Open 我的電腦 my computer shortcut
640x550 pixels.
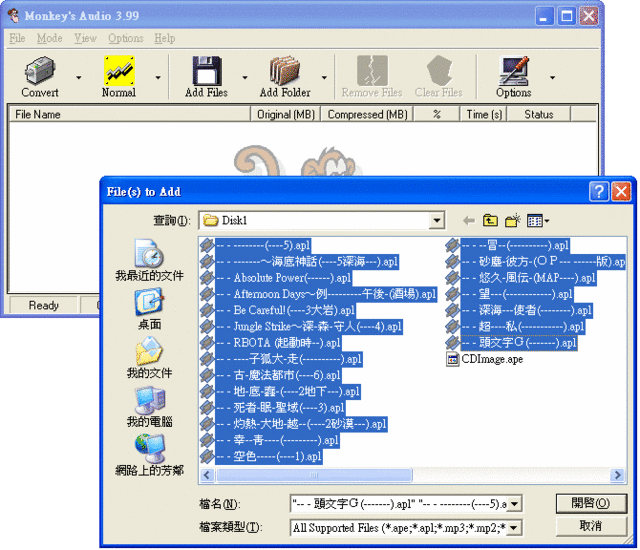(149, 406)
